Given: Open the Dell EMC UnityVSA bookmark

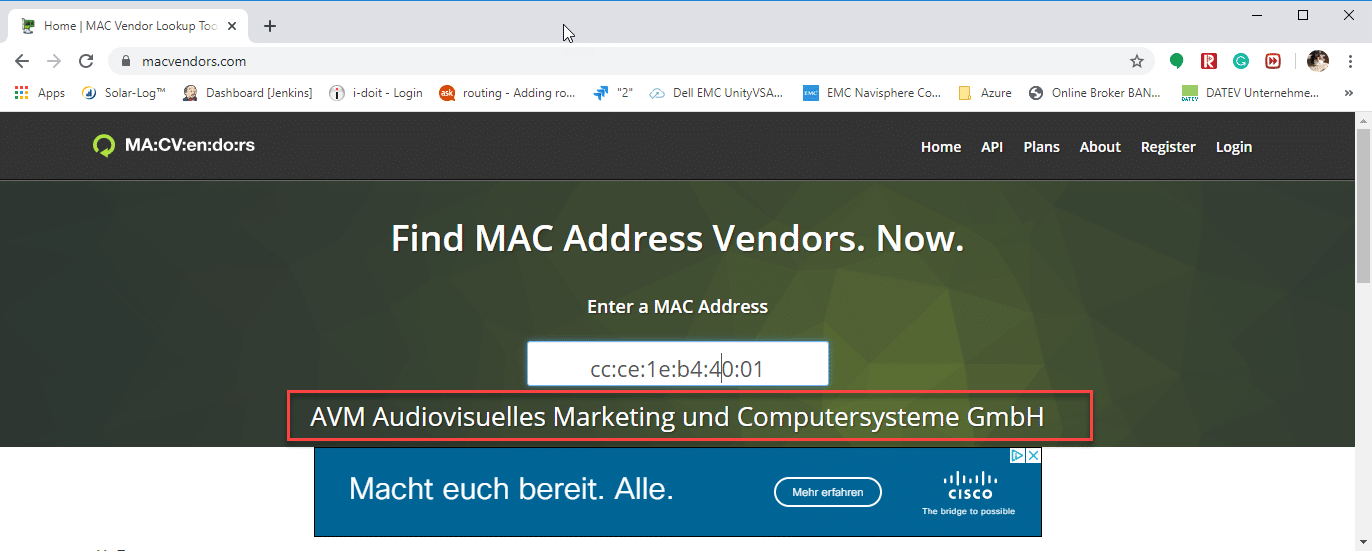Looking at the screenshot, I should 717,93.
